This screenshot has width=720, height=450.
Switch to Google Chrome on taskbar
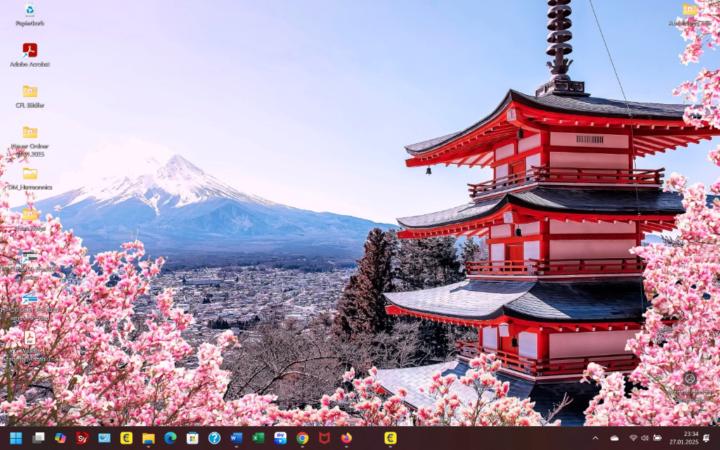pos(302,438)
